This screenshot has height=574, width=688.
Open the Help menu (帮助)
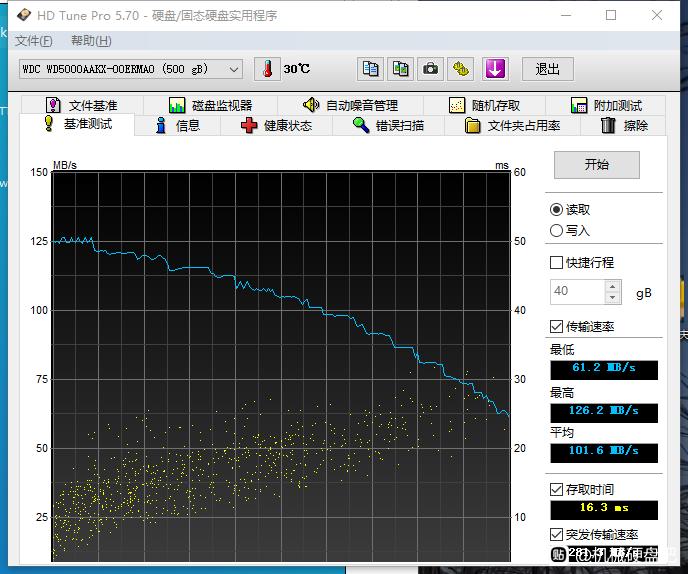click(x=91, y=41)
